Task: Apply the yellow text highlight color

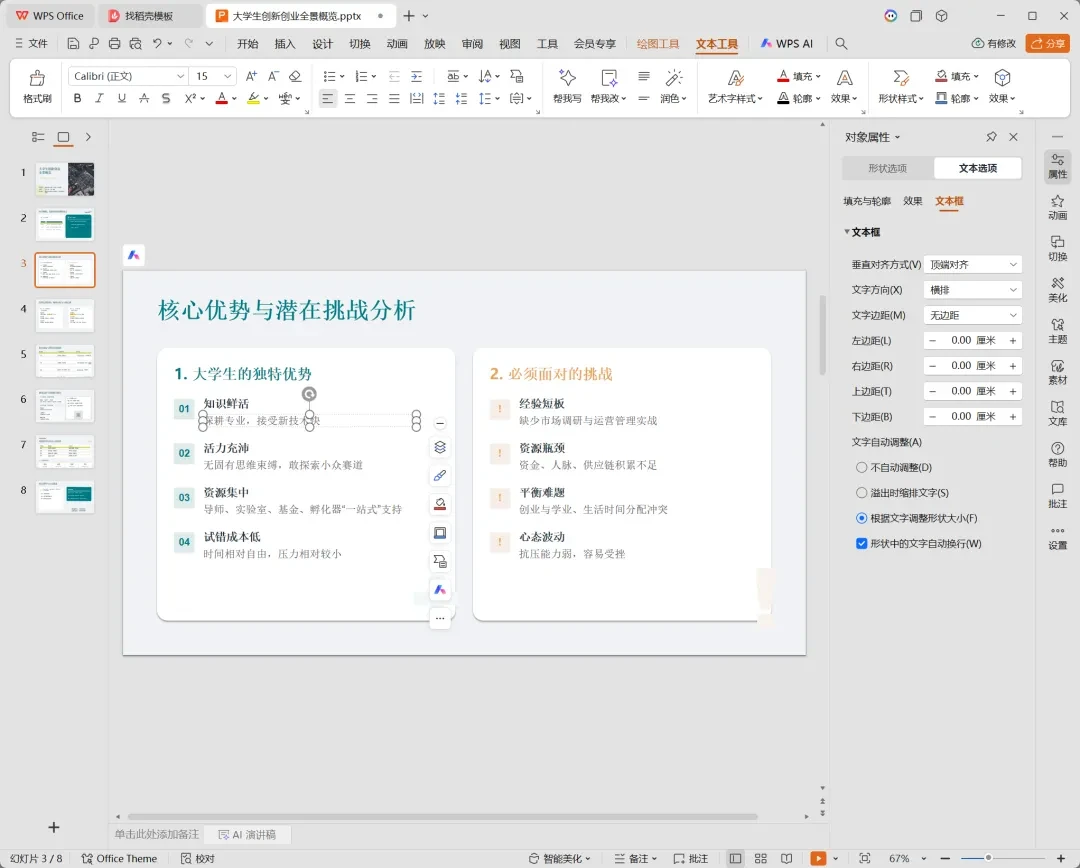Action: click(x=253, y=99)
